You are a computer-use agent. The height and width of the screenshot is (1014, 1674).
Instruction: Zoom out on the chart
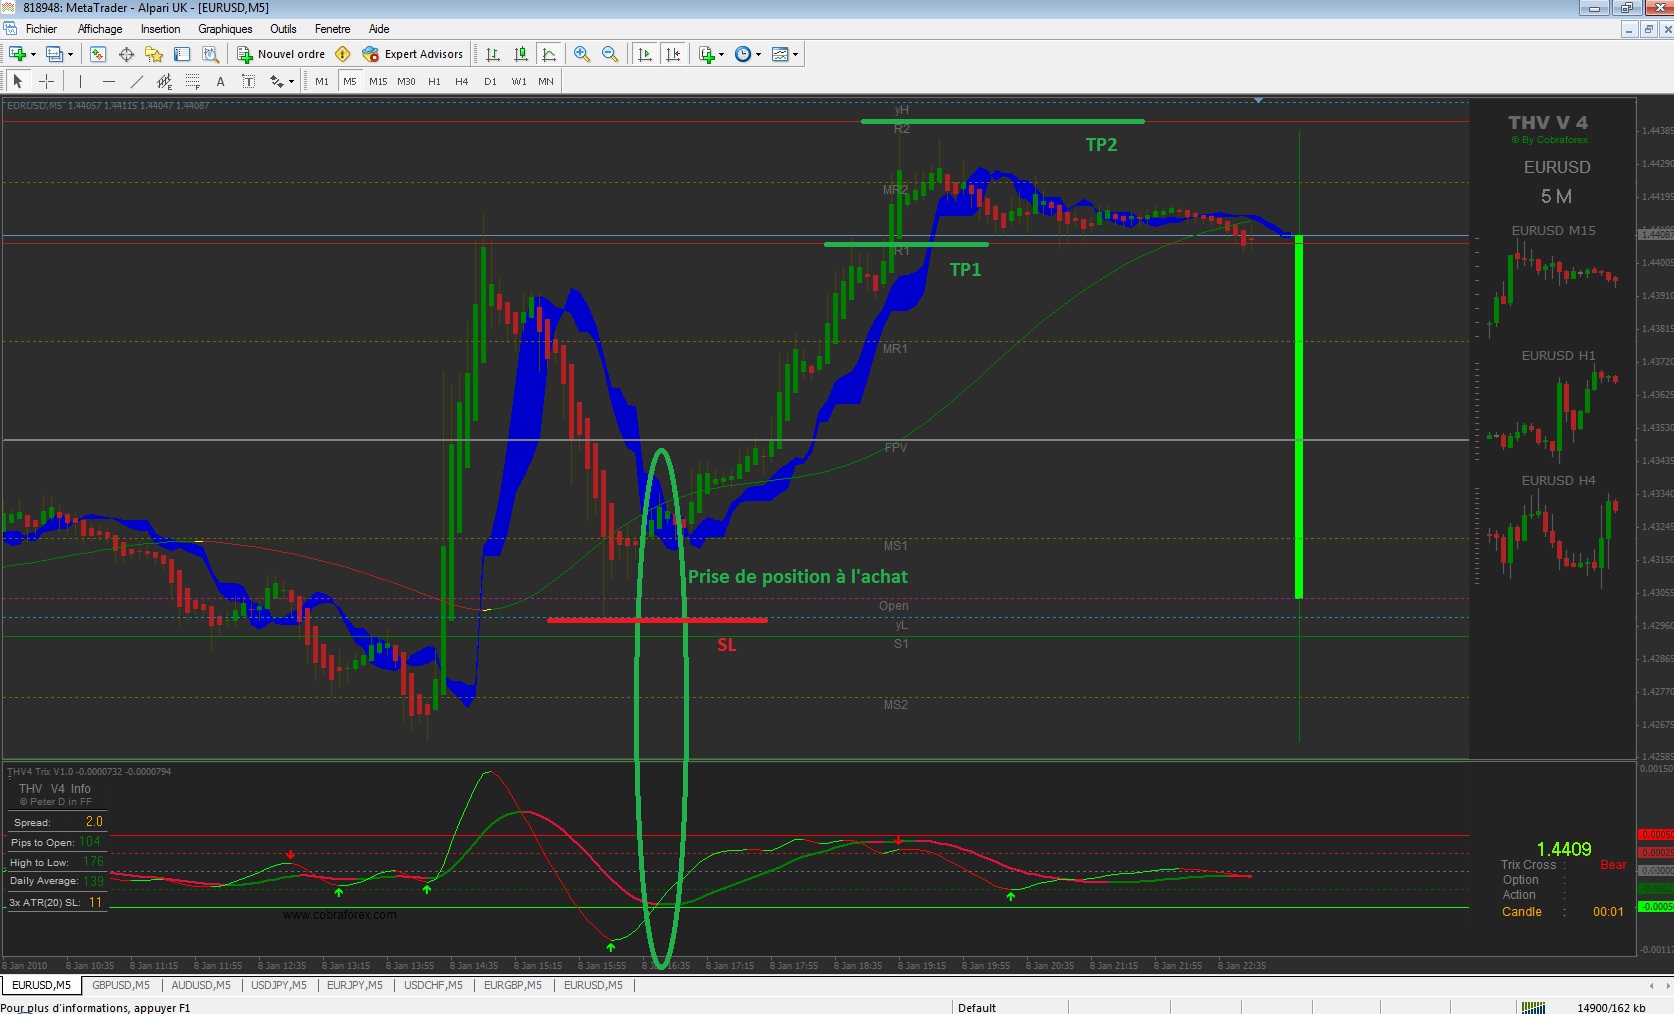[610, 54]
